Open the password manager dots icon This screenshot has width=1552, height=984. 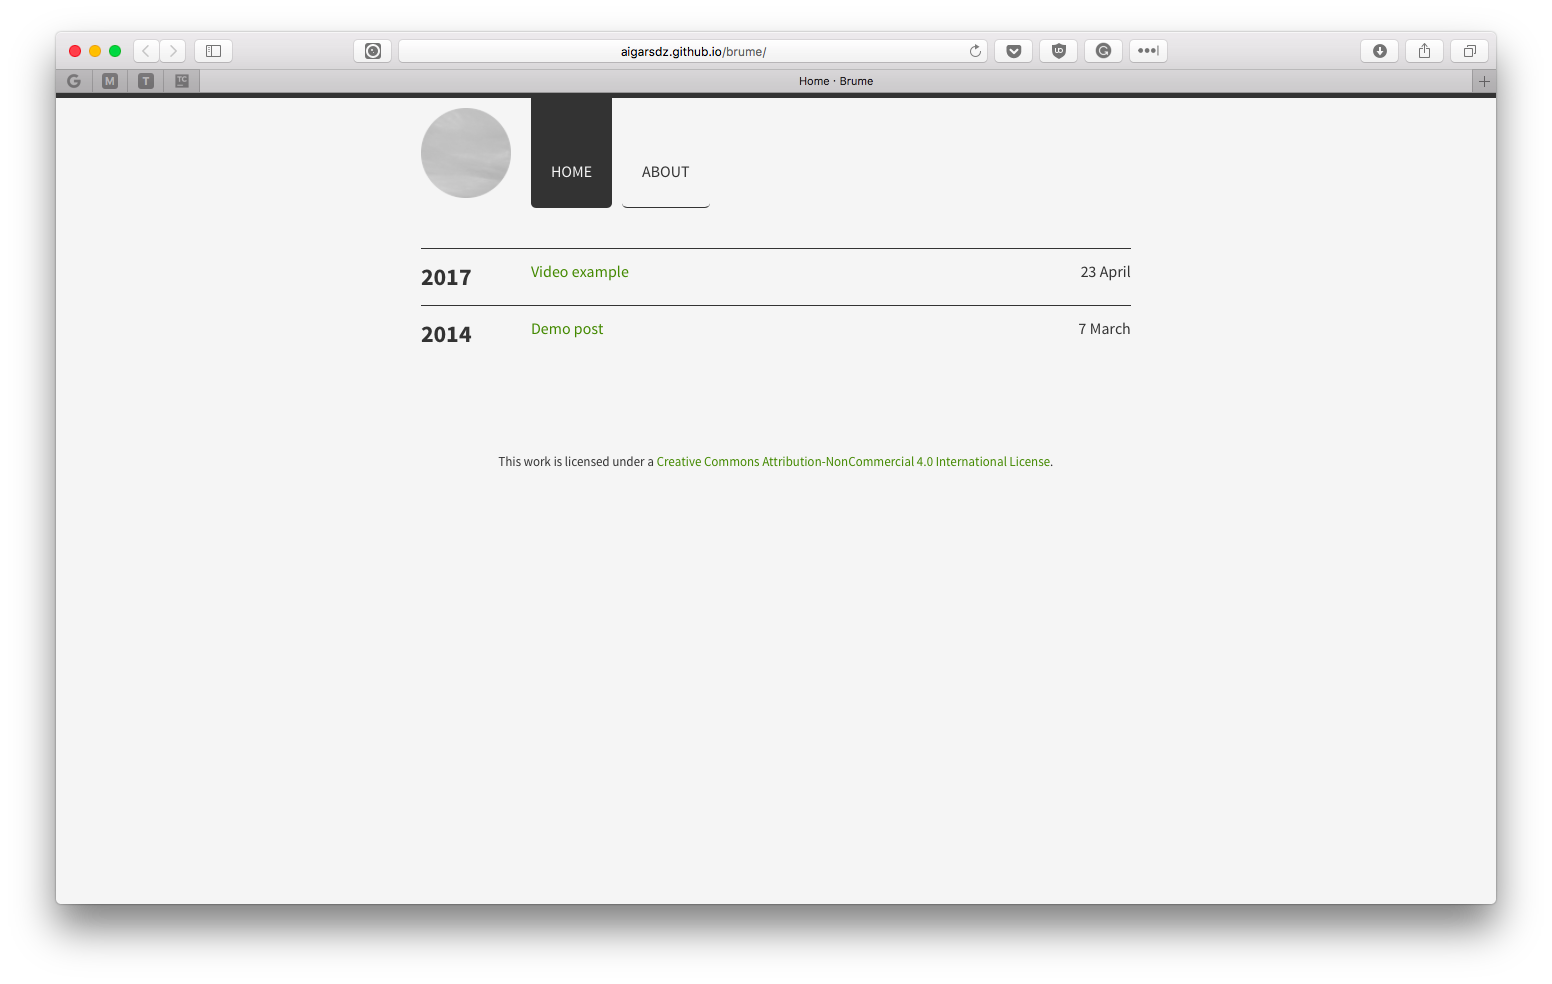tap(1148, 51)
